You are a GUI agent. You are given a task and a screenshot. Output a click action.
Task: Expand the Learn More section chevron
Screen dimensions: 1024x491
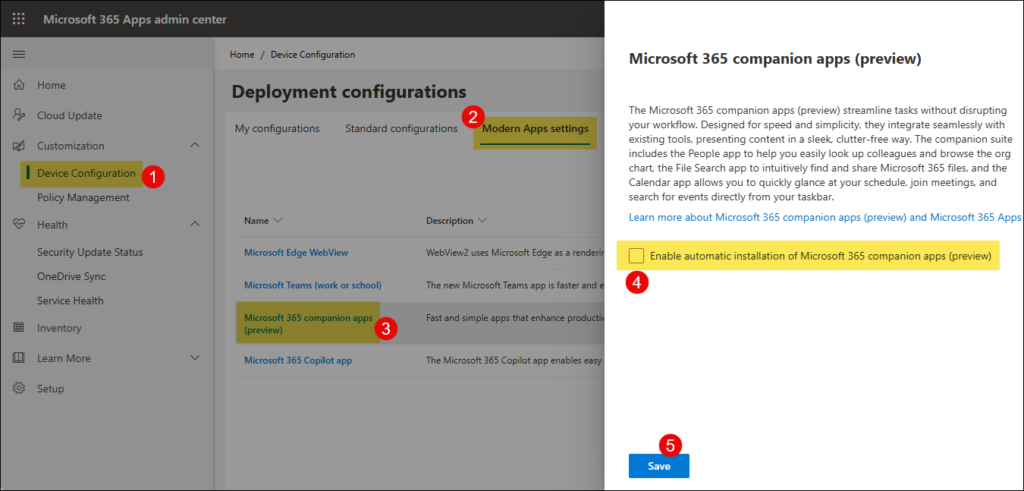tap(194, 358)
